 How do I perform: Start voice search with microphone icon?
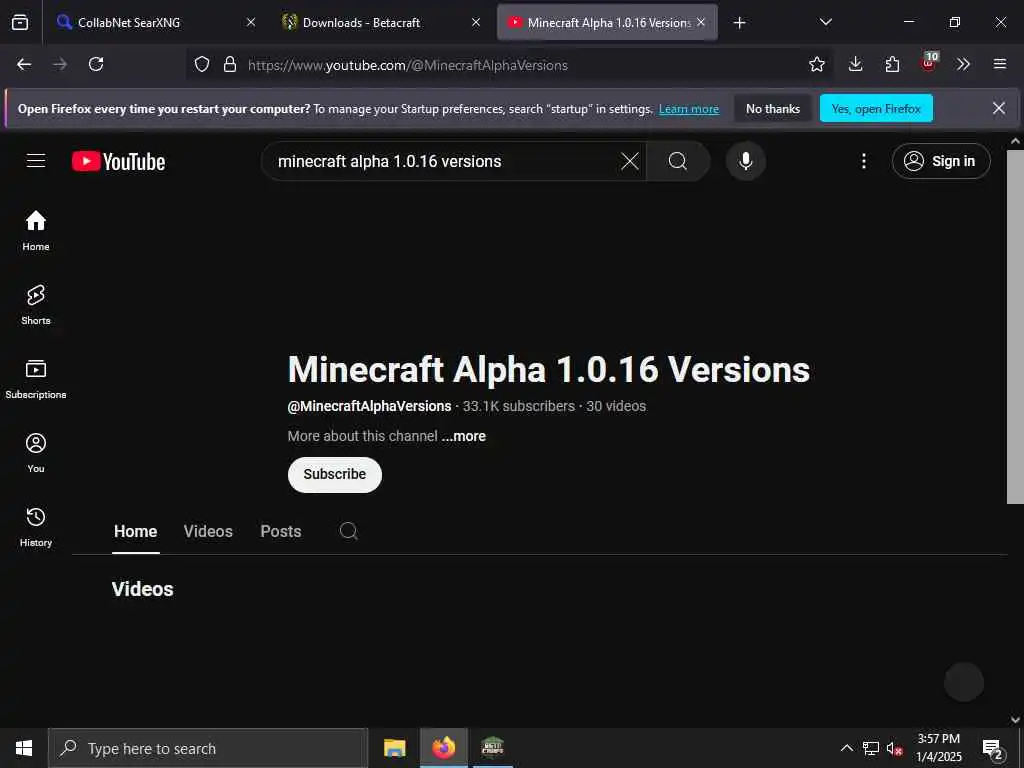click(x=746, y=161)
